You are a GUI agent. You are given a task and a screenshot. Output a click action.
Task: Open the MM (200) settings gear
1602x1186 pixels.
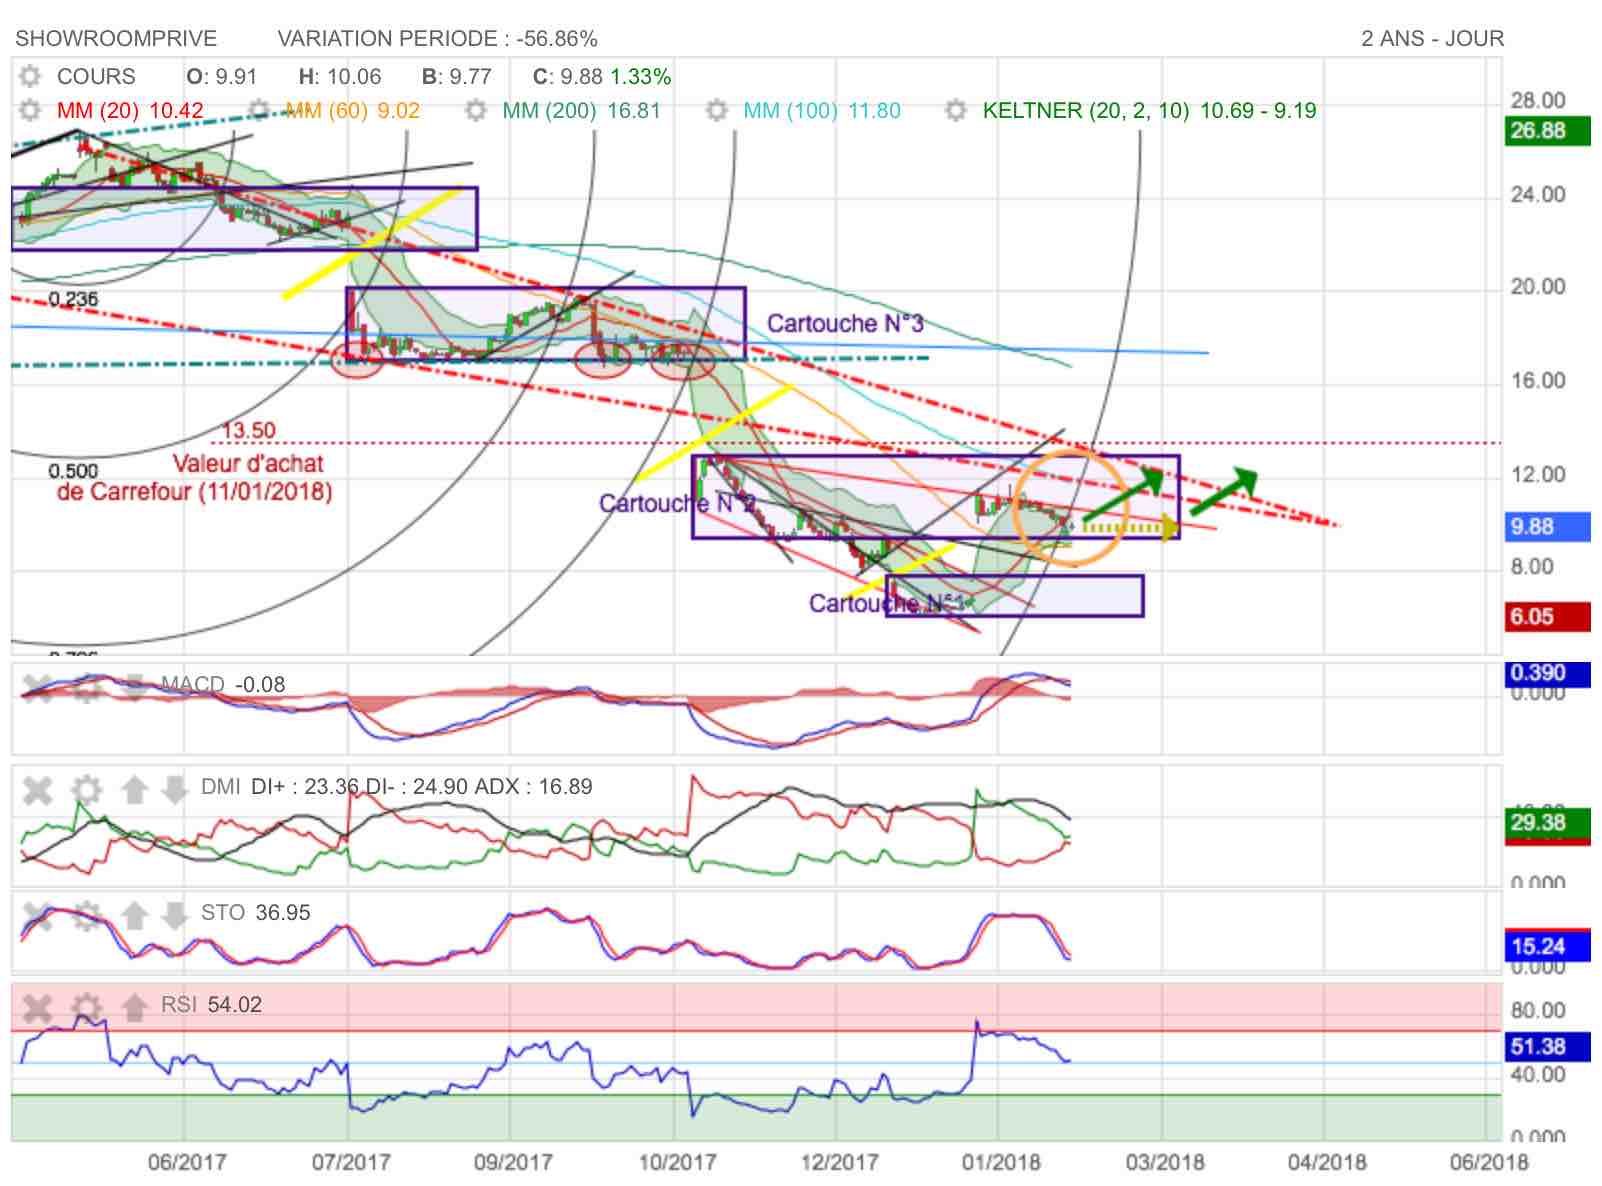(477, 110)
